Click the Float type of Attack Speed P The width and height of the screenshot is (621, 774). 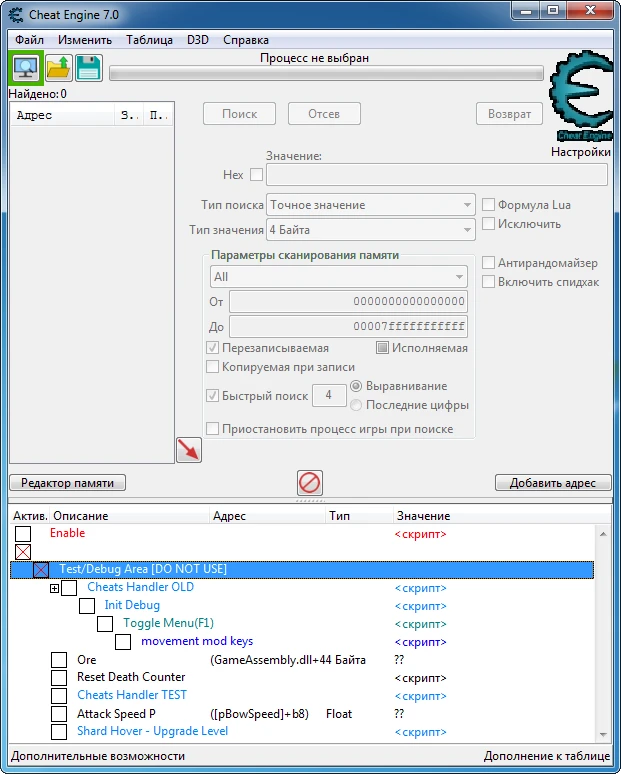(339, 714)
